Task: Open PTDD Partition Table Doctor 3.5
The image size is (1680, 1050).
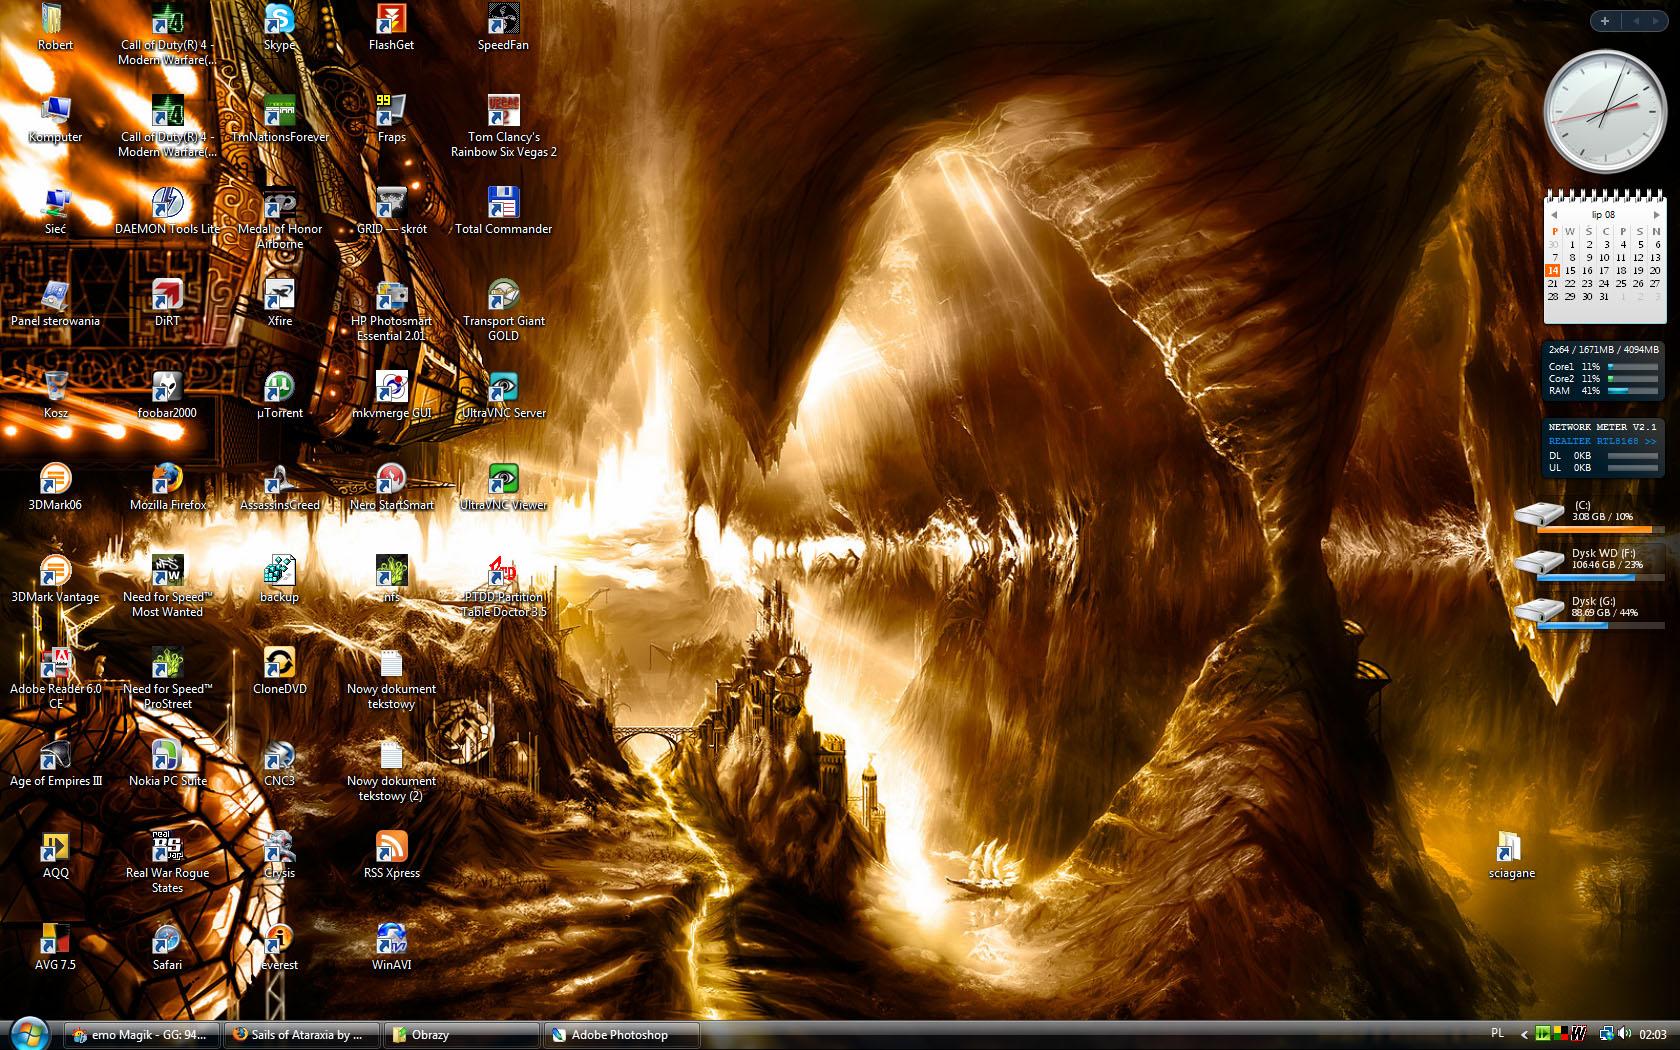Action: pos(503,587)
